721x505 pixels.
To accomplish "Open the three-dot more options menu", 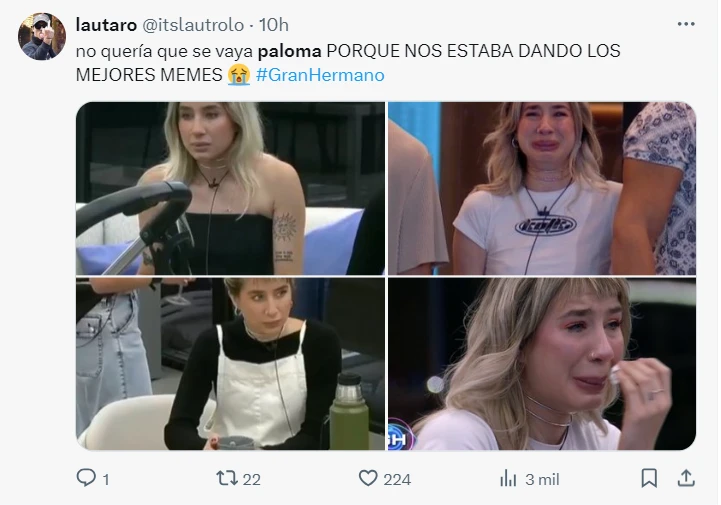I will pyautogui.click(x=686, y=24).
